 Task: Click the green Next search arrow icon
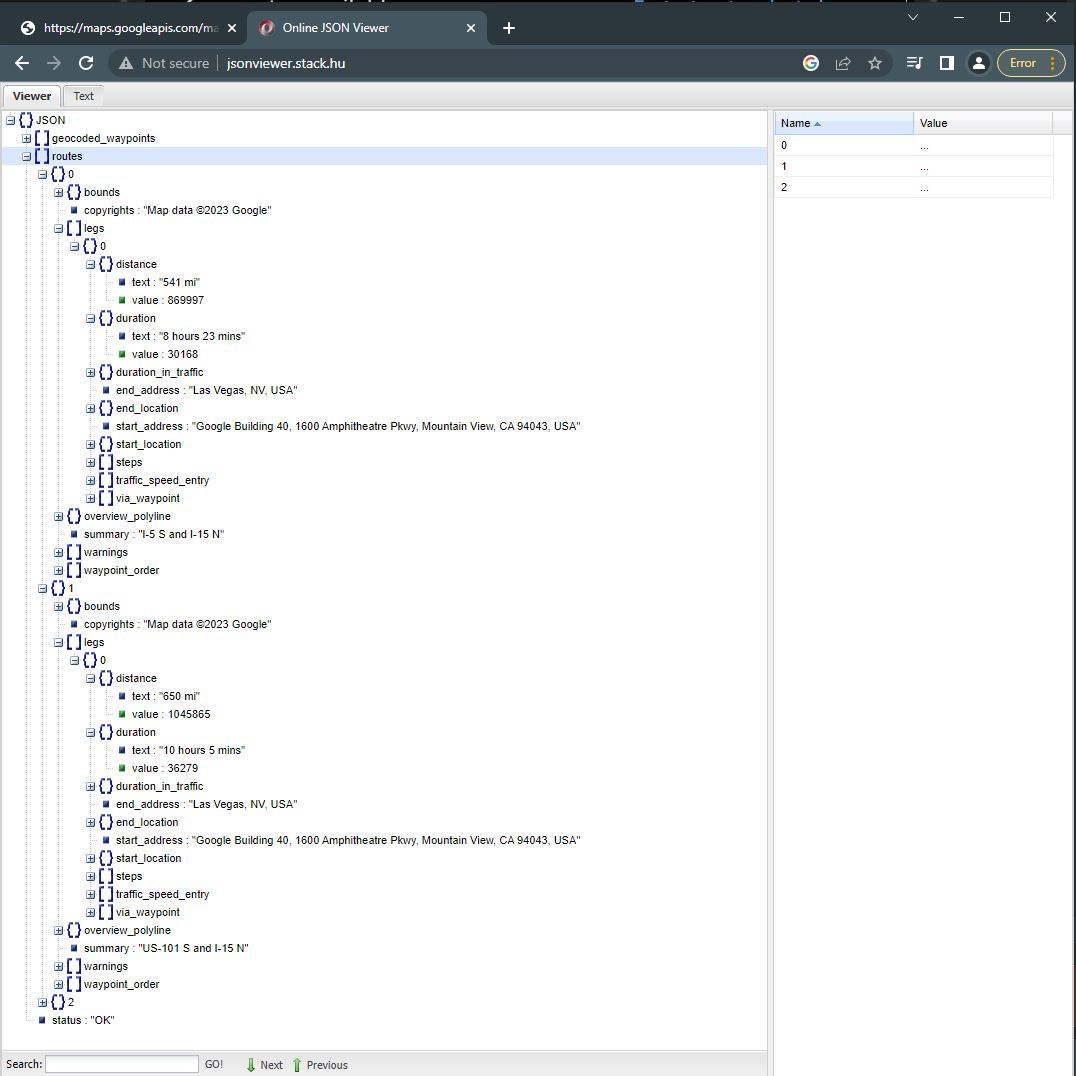[x=251, y=1064]
